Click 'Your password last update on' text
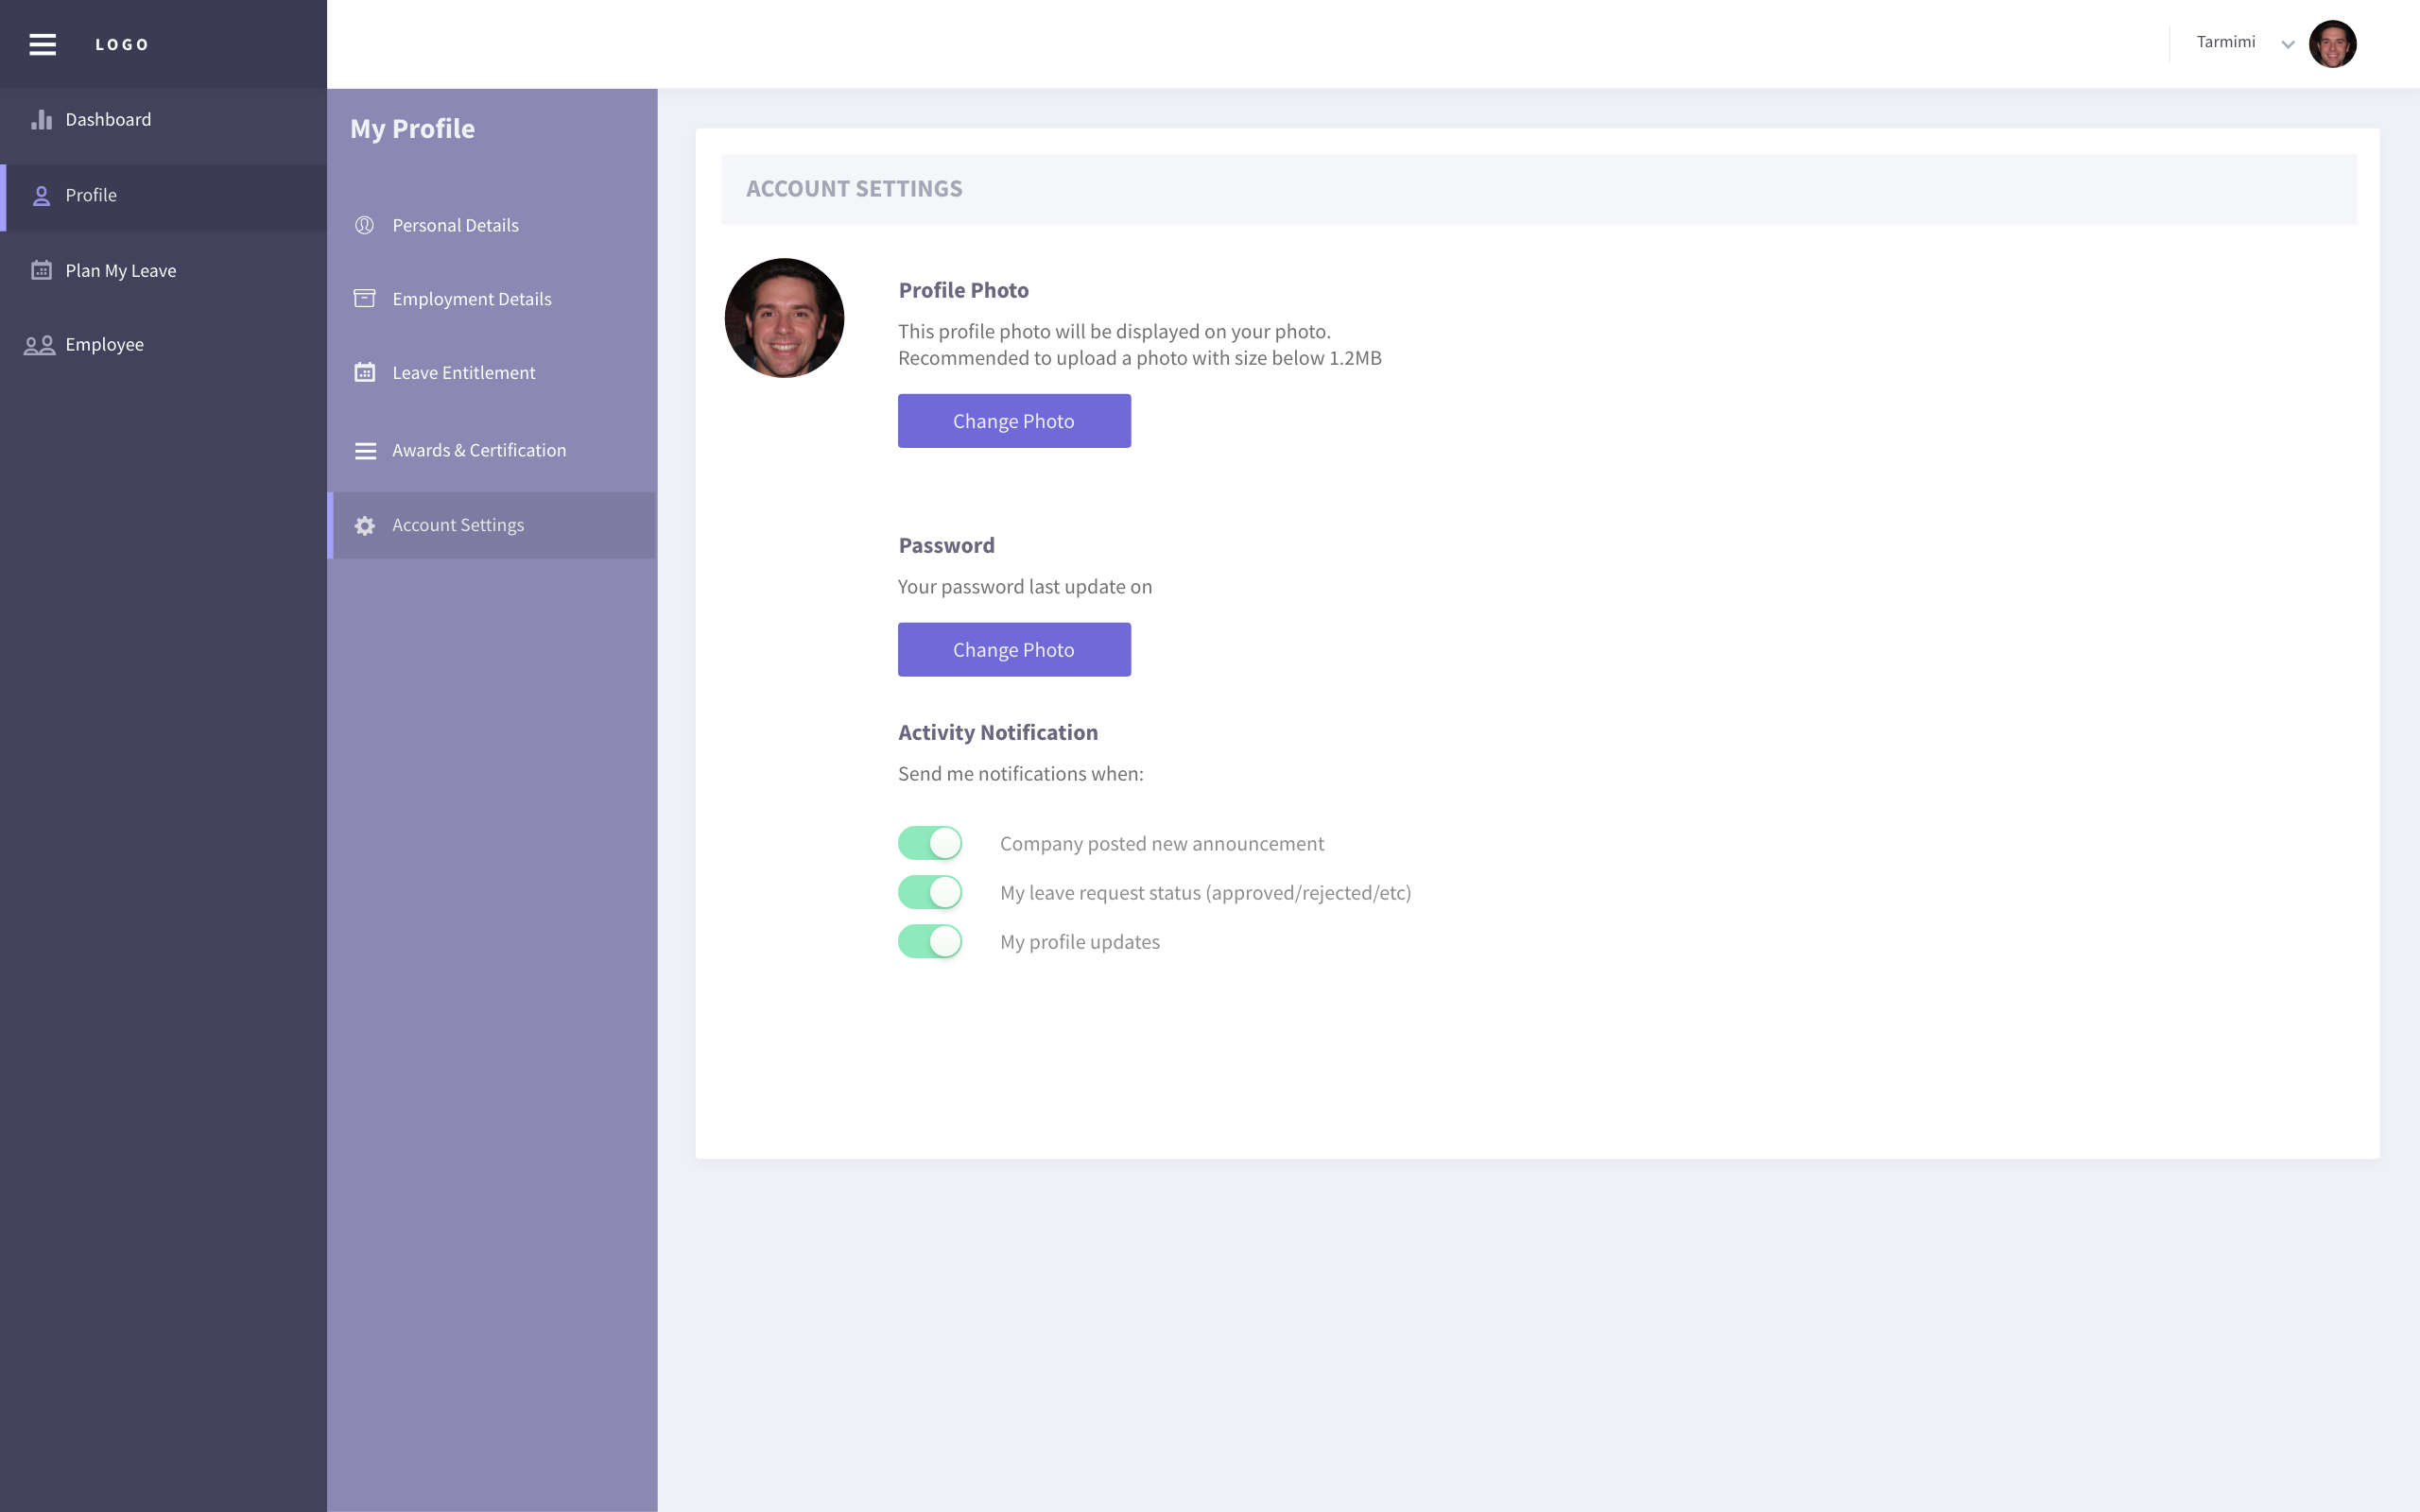 coord(1025,587)
